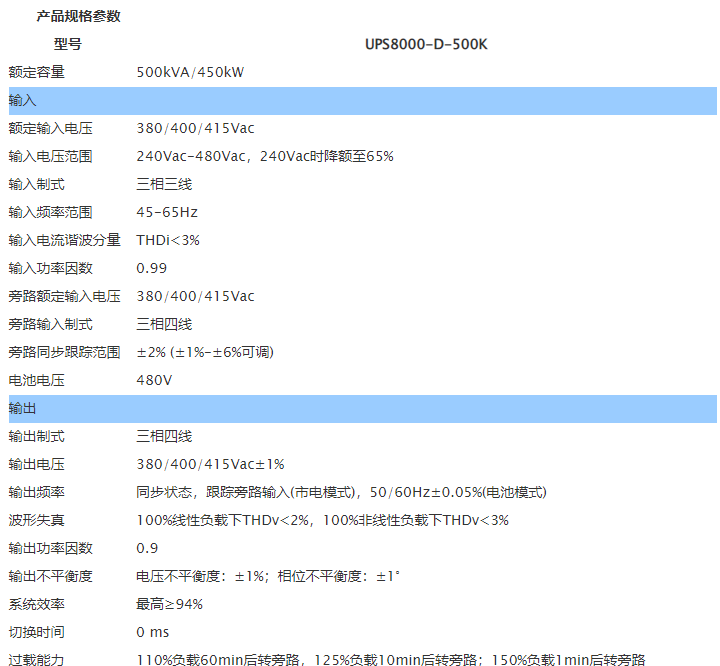Select the 波形失真 row label
The height and width of the screenshot is (666, 720).
(36, 520)
